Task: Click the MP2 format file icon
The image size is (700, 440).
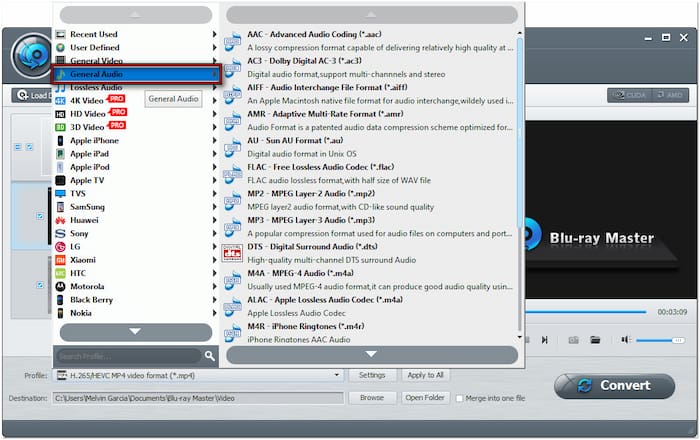Action: pos(232,200)
